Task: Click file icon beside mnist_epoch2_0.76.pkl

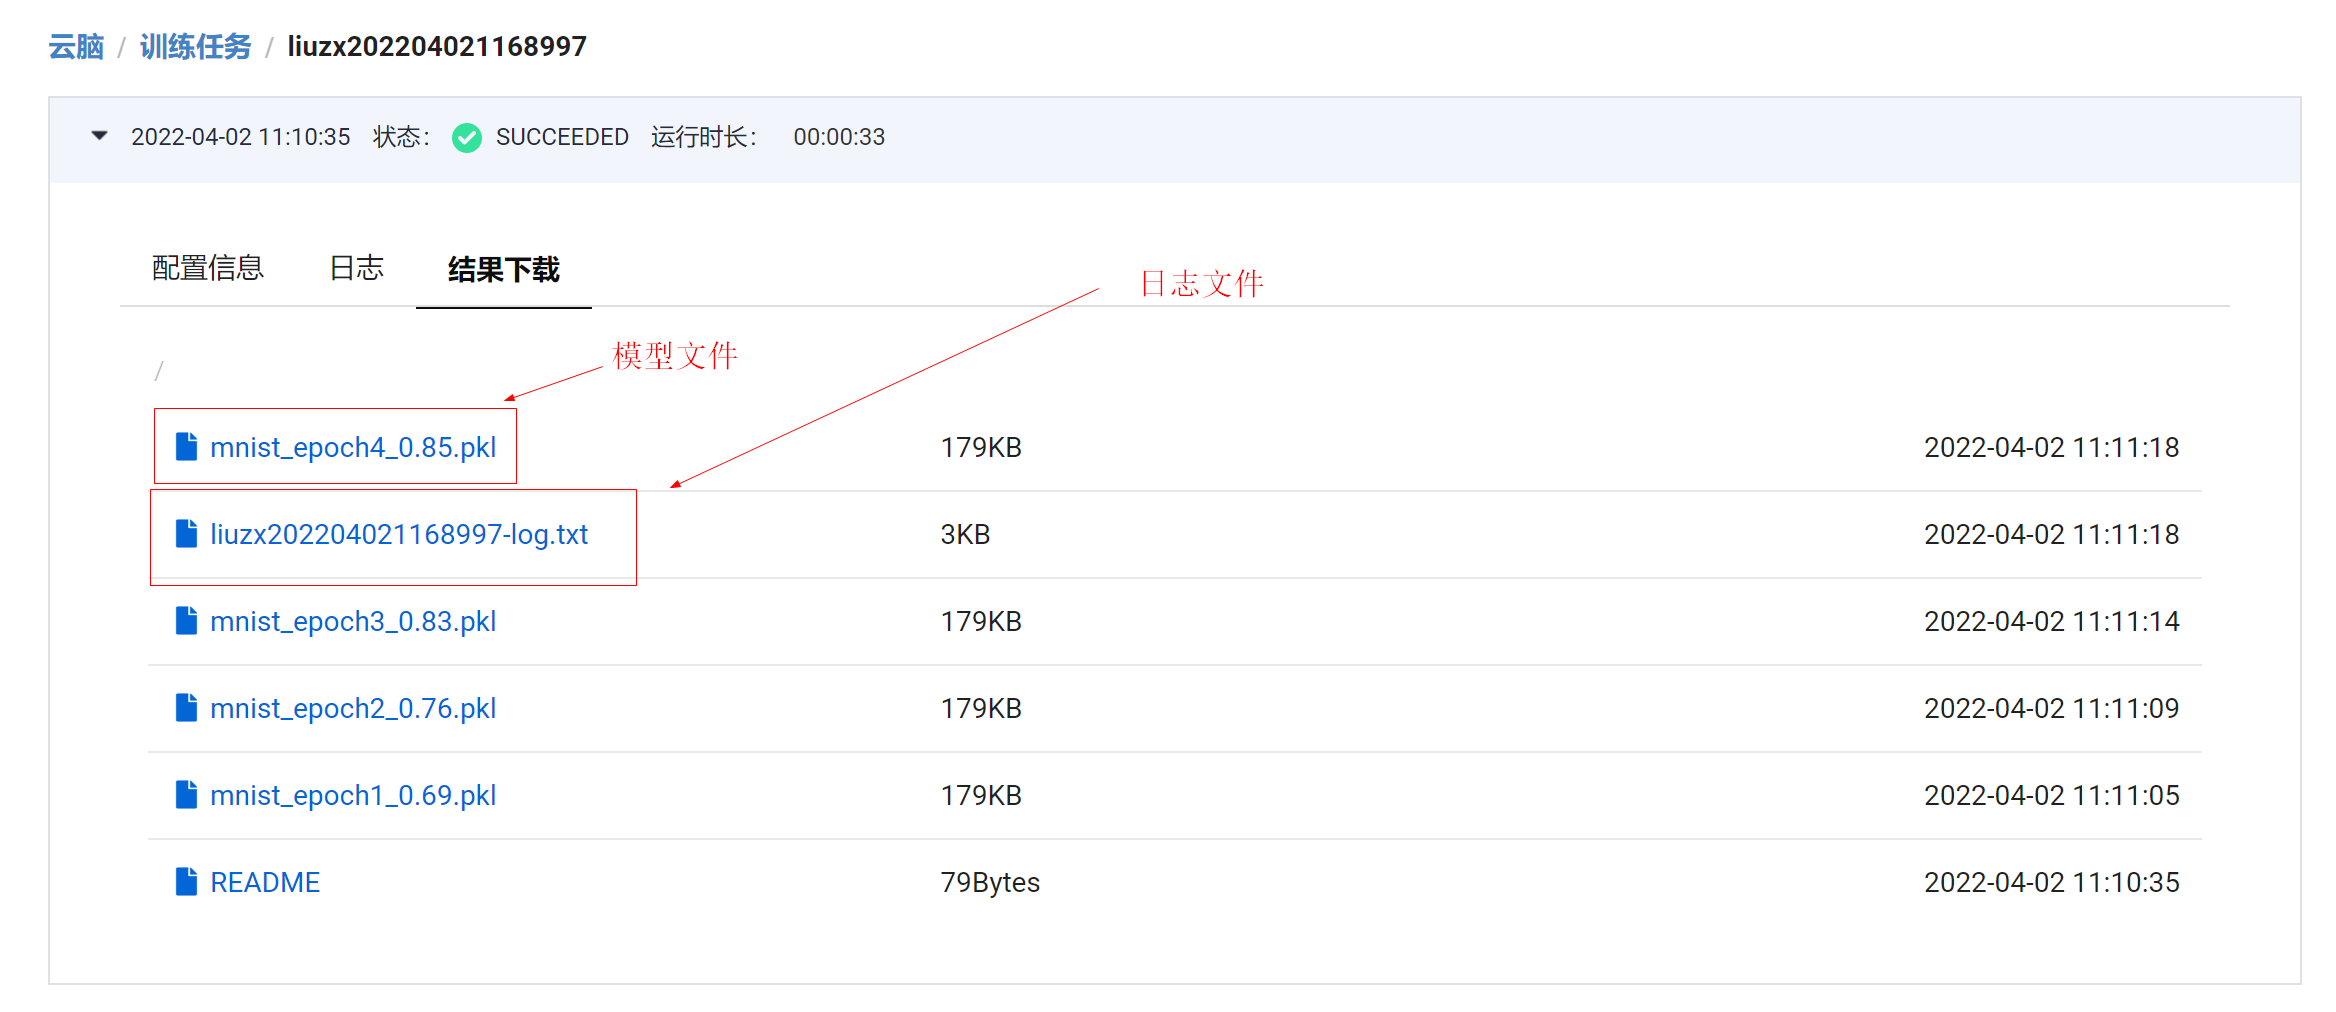Action: tap(186, 708)
